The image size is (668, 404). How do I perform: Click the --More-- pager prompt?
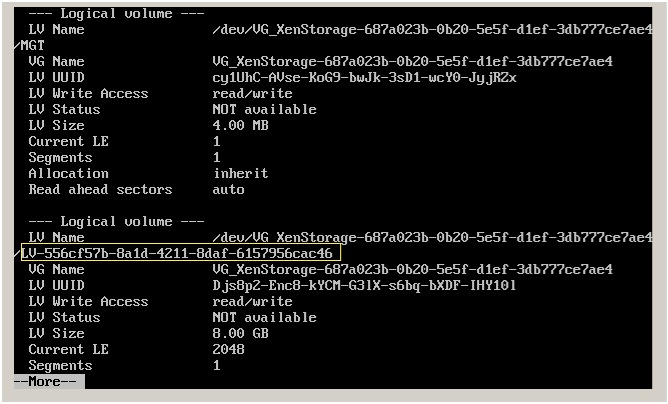[x=48, y=381]
